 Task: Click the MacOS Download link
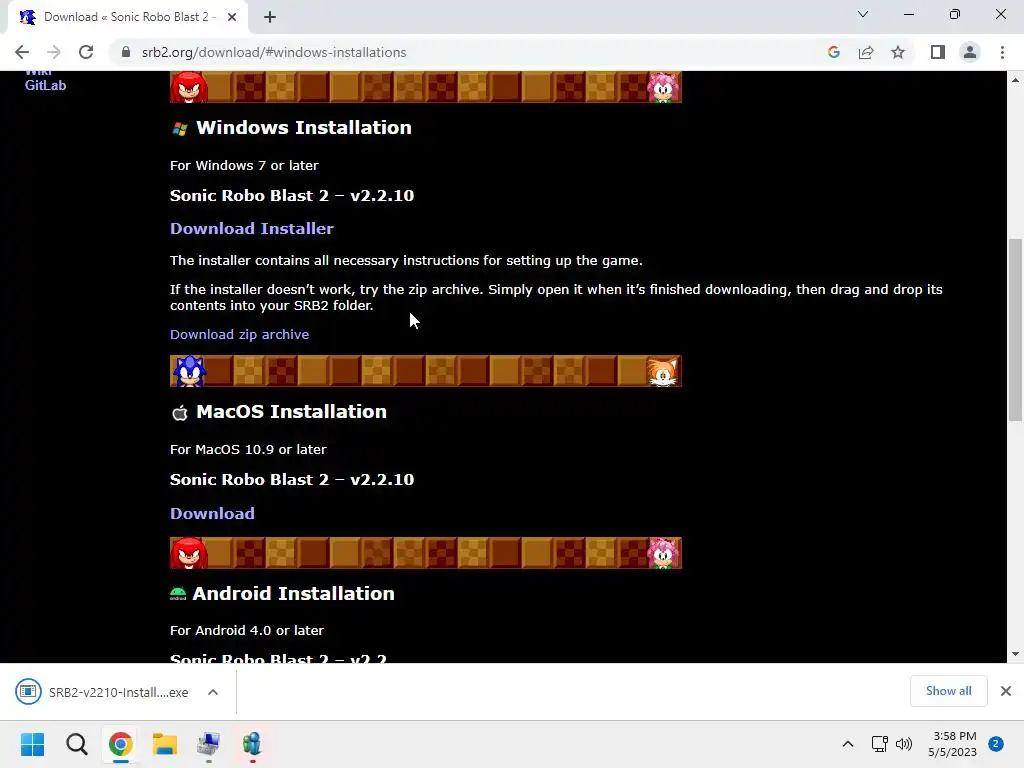coord(212,513)
